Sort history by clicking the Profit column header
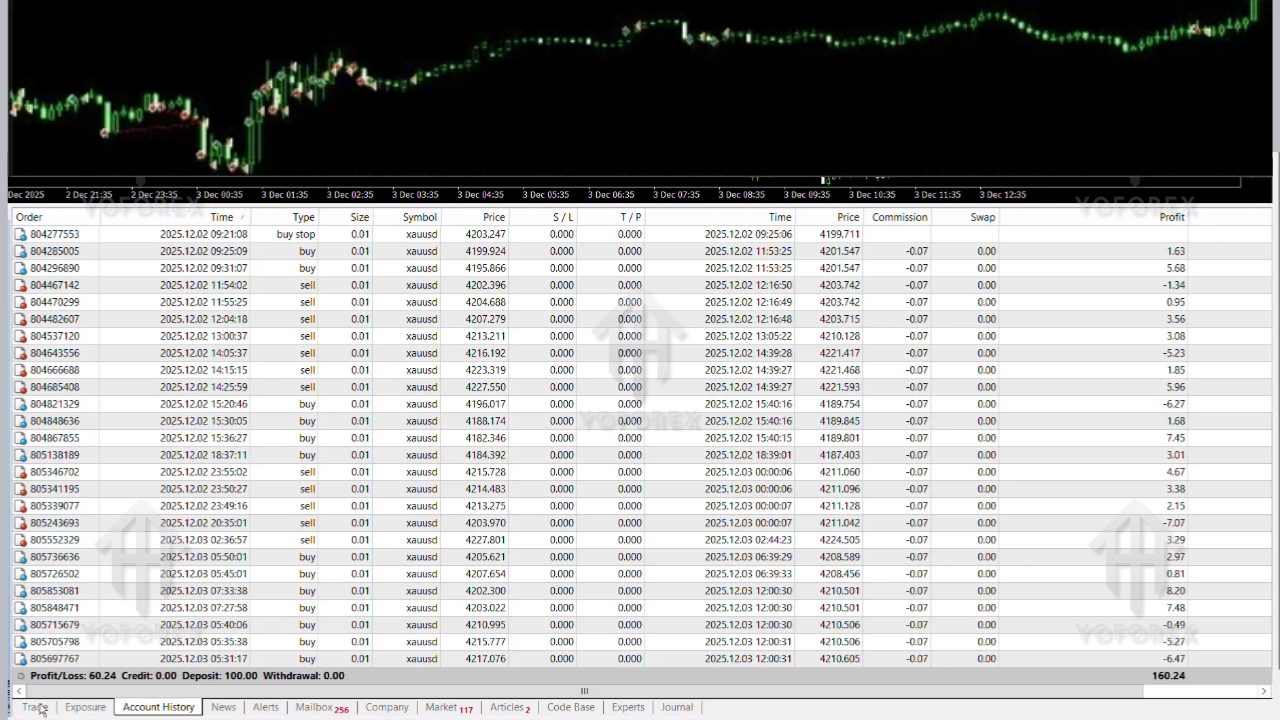Image resolution: width=1280 pixels, height=720 pixels. point(1172,217)
